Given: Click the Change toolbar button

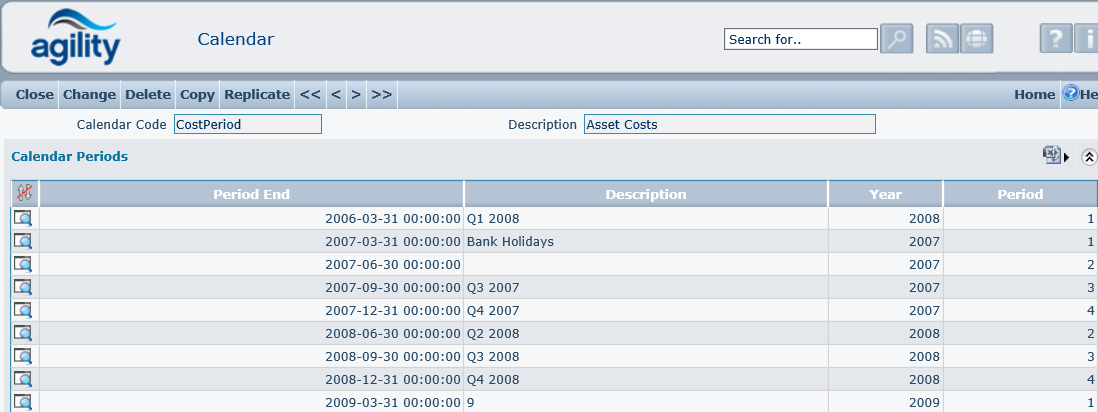Looking at the screenshot, I should (89, 94).
